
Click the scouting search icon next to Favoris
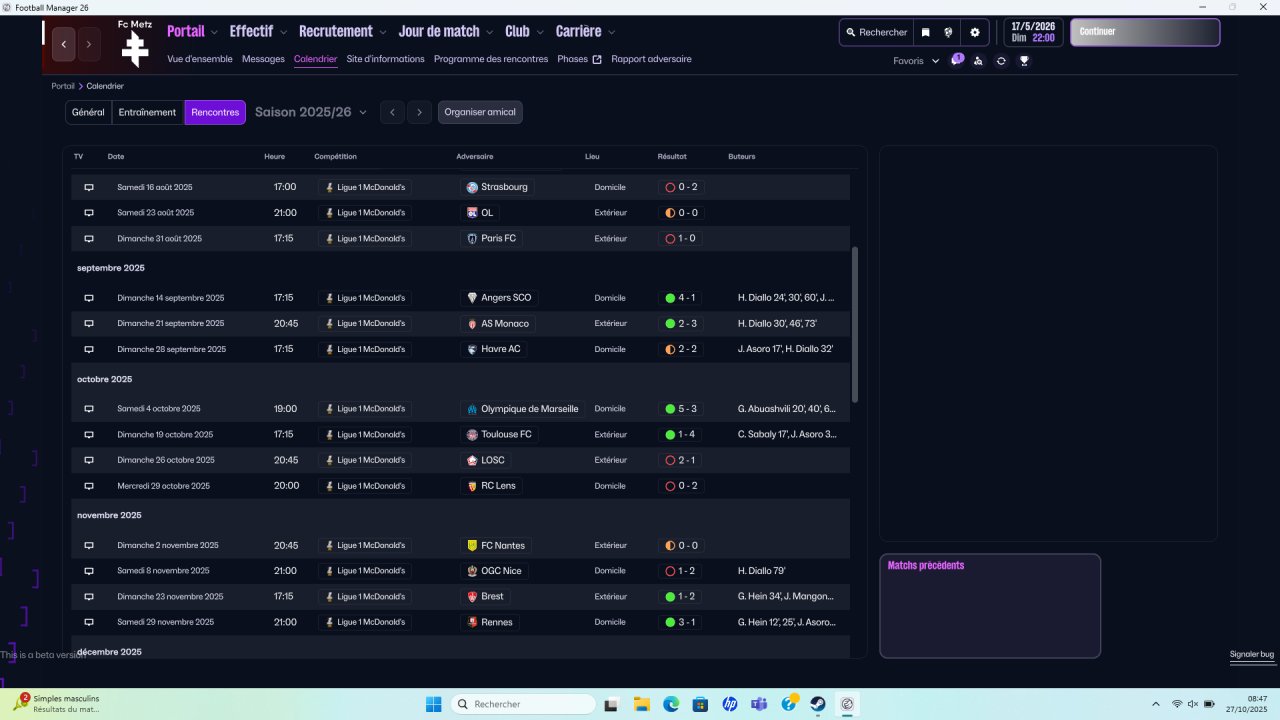tap(978, 61)
